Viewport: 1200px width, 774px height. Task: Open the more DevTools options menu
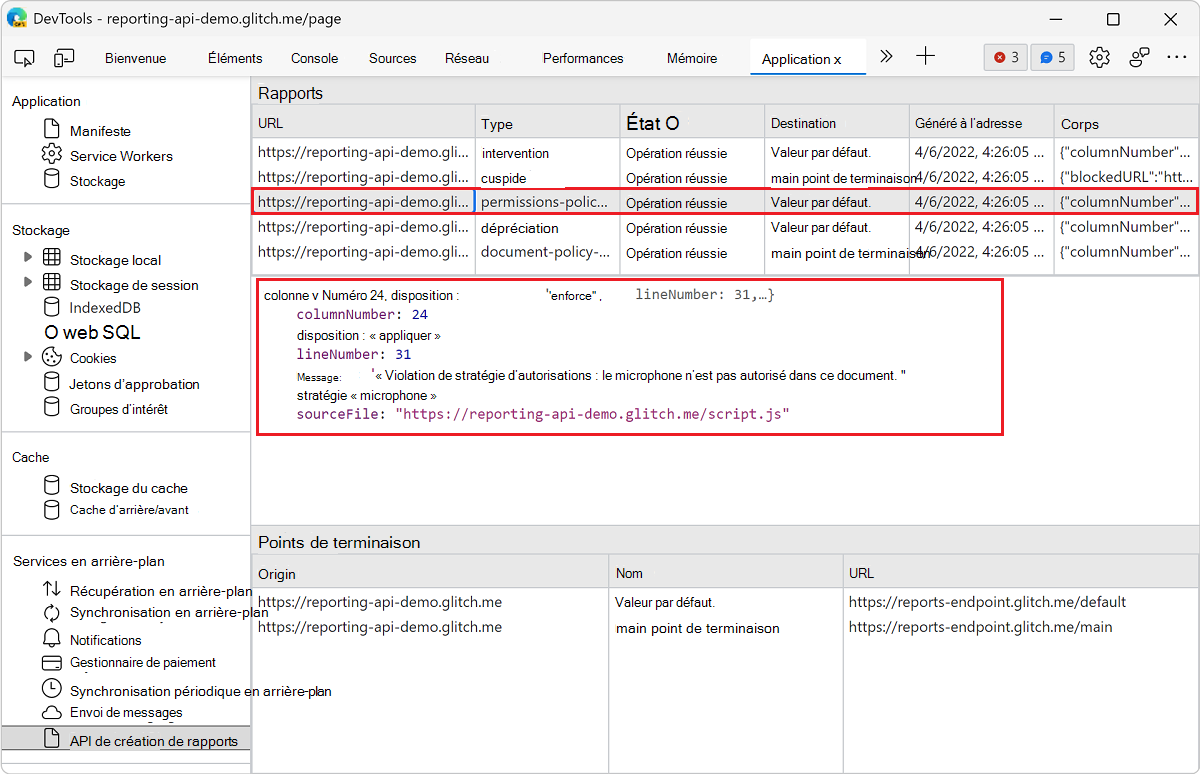(x=1177, y=57)
